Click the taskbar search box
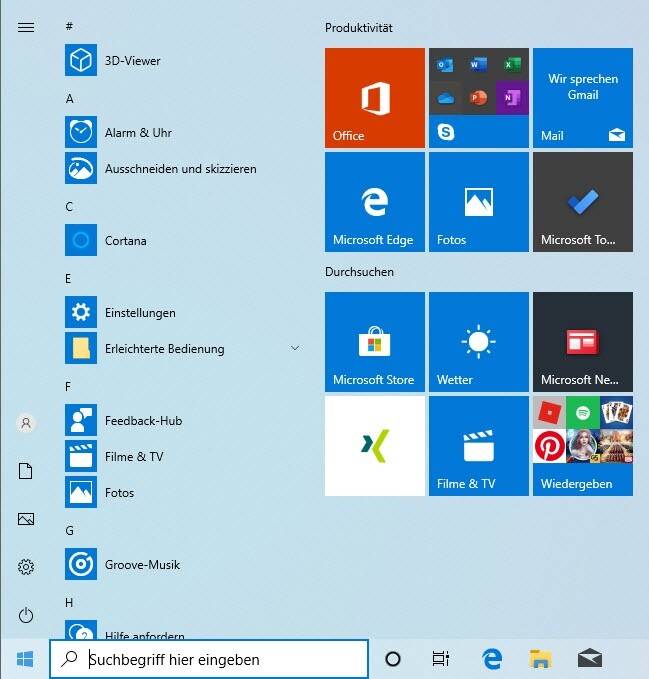 pyautogui.click(x=210, y=659)
